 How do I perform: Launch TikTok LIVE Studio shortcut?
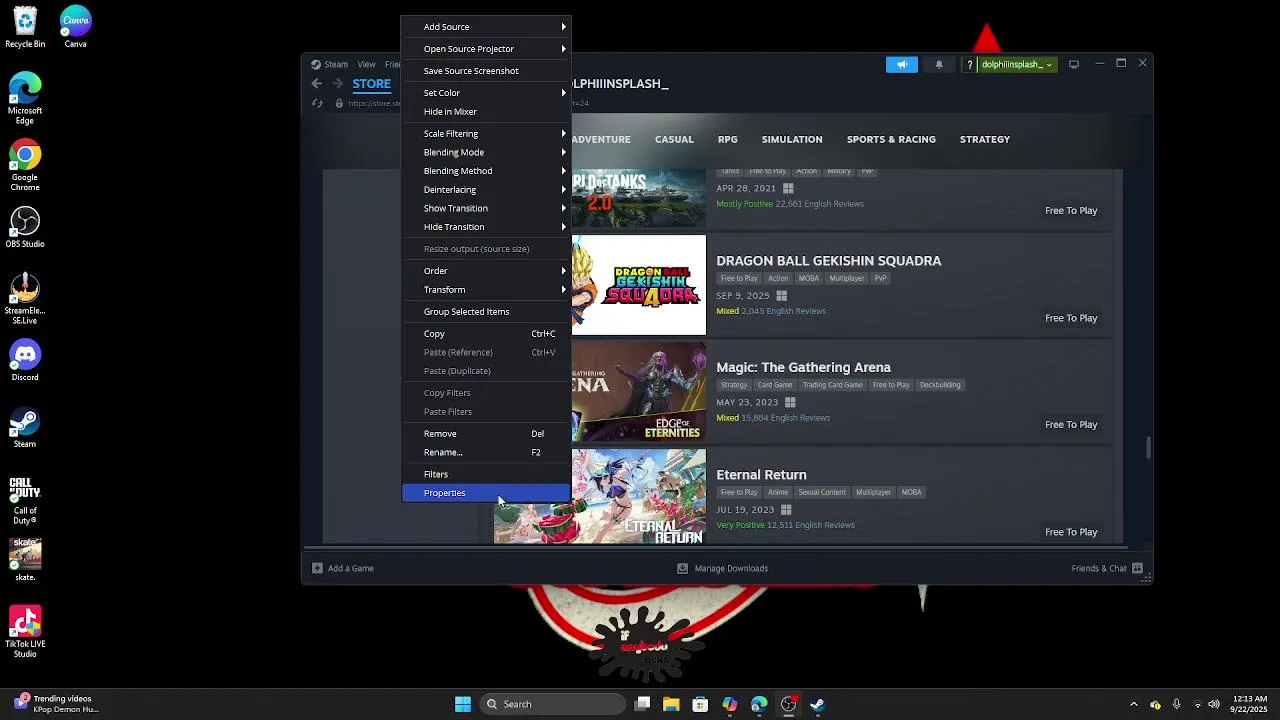click(x=25, y=633)
